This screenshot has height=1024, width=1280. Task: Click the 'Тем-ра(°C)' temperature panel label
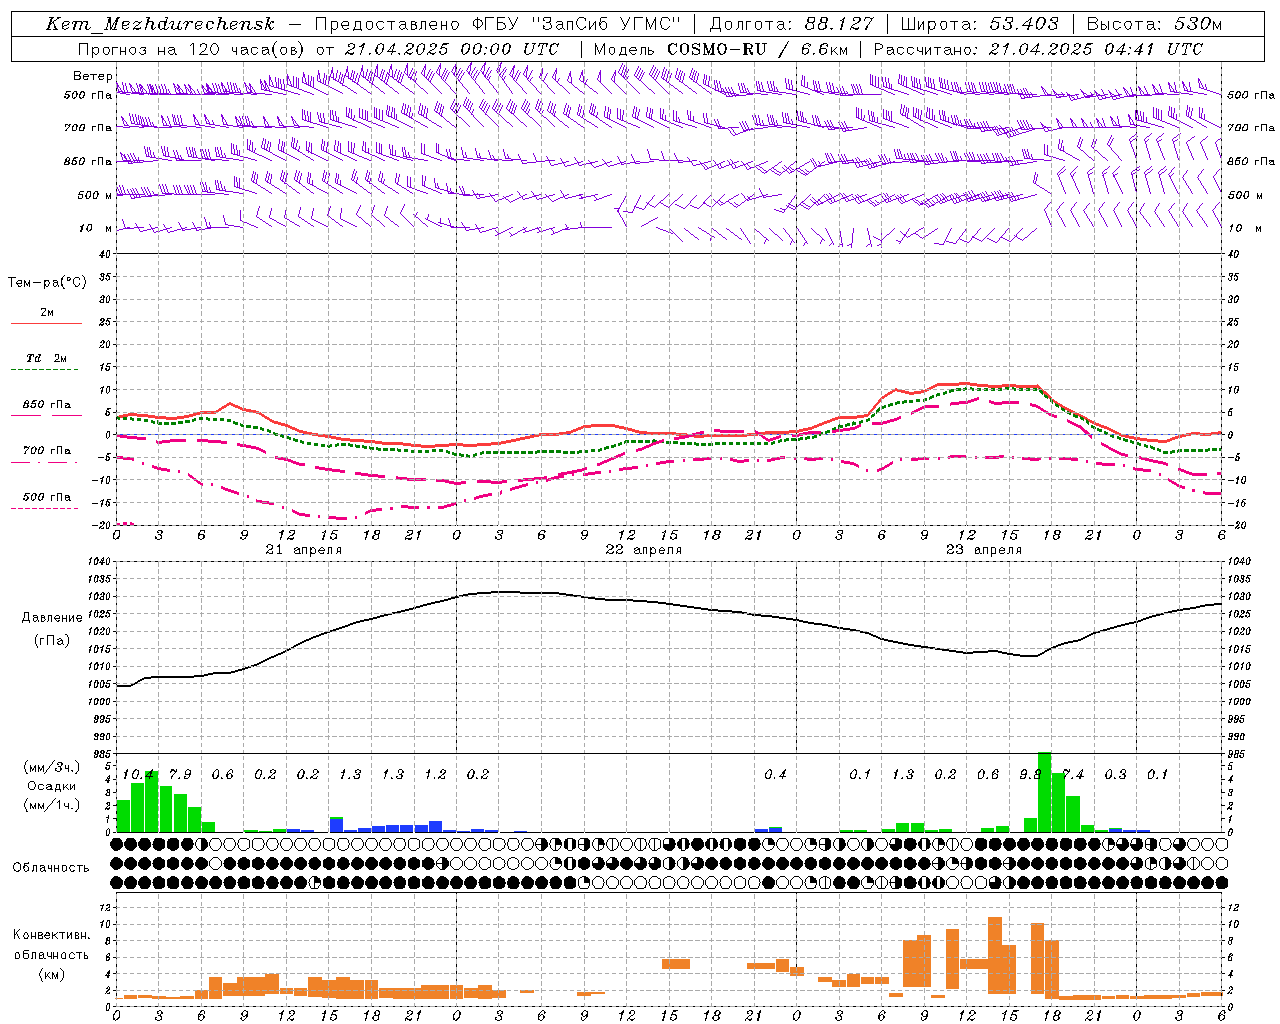pos(47,283)
